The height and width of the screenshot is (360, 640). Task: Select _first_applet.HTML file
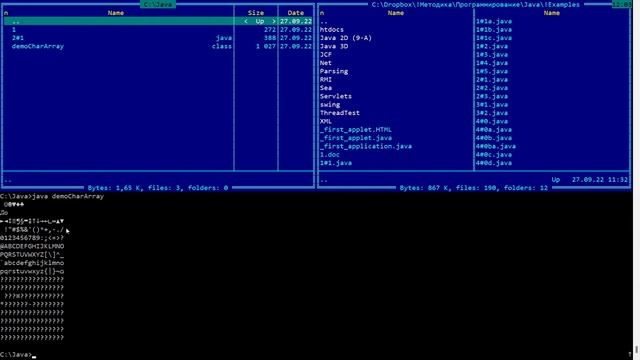point(356,129)
